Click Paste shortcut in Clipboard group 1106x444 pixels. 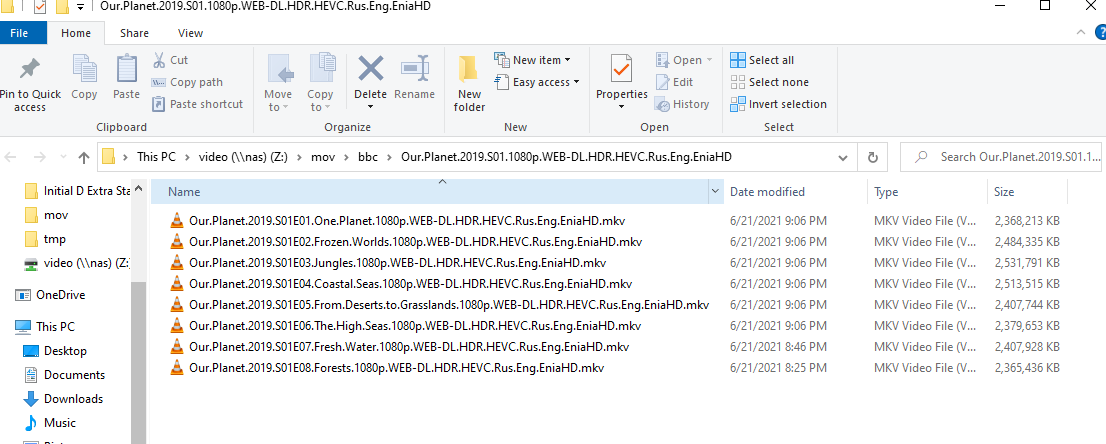[x=198, y=104]
